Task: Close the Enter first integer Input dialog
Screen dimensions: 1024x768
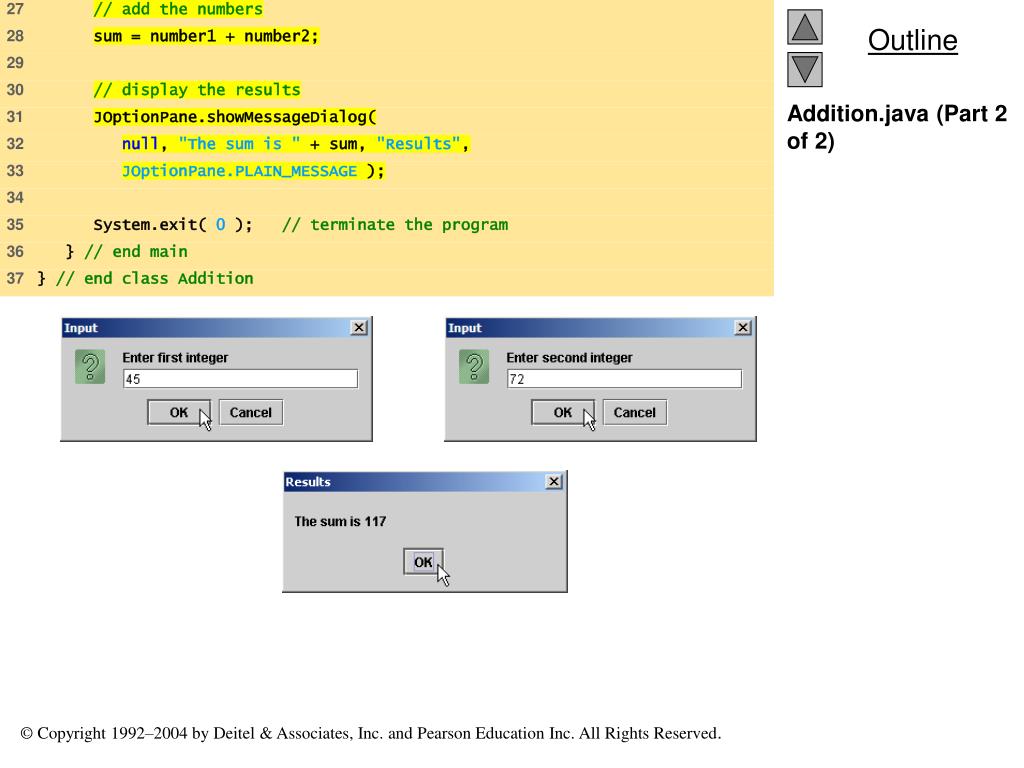Action: (x=359, y=328)
